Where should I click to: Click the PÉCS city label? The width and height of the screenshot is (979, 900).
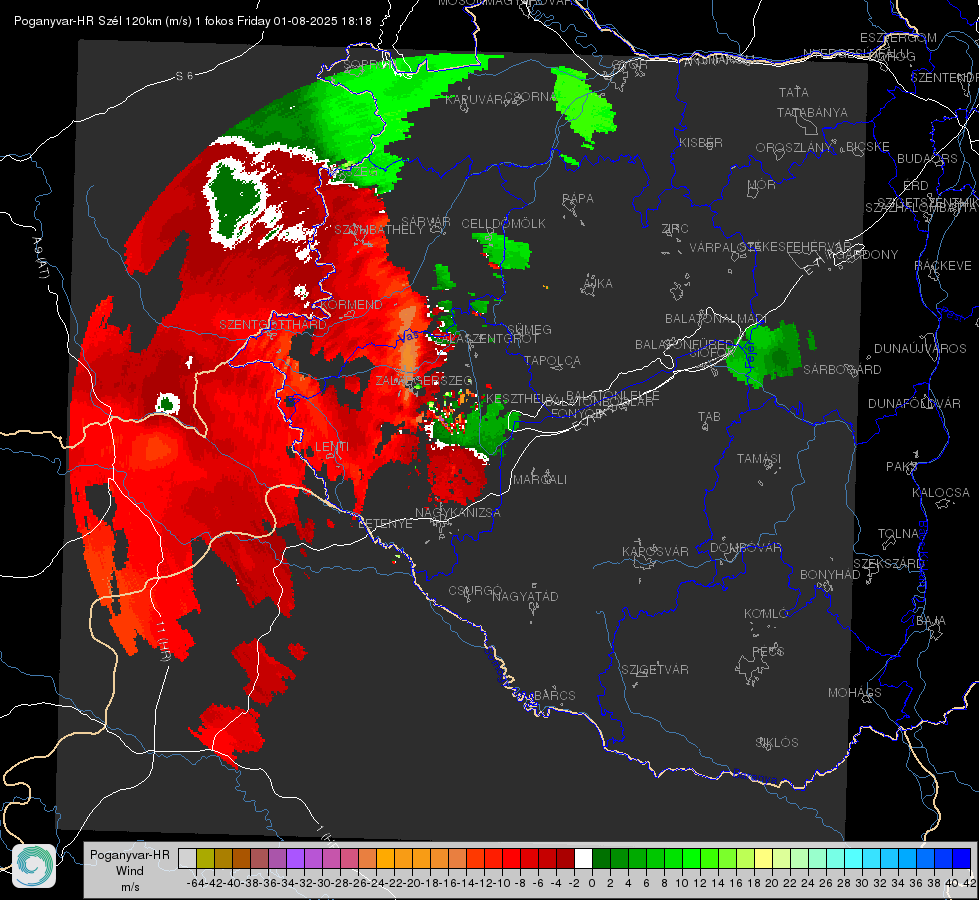[x=768, y=652]
